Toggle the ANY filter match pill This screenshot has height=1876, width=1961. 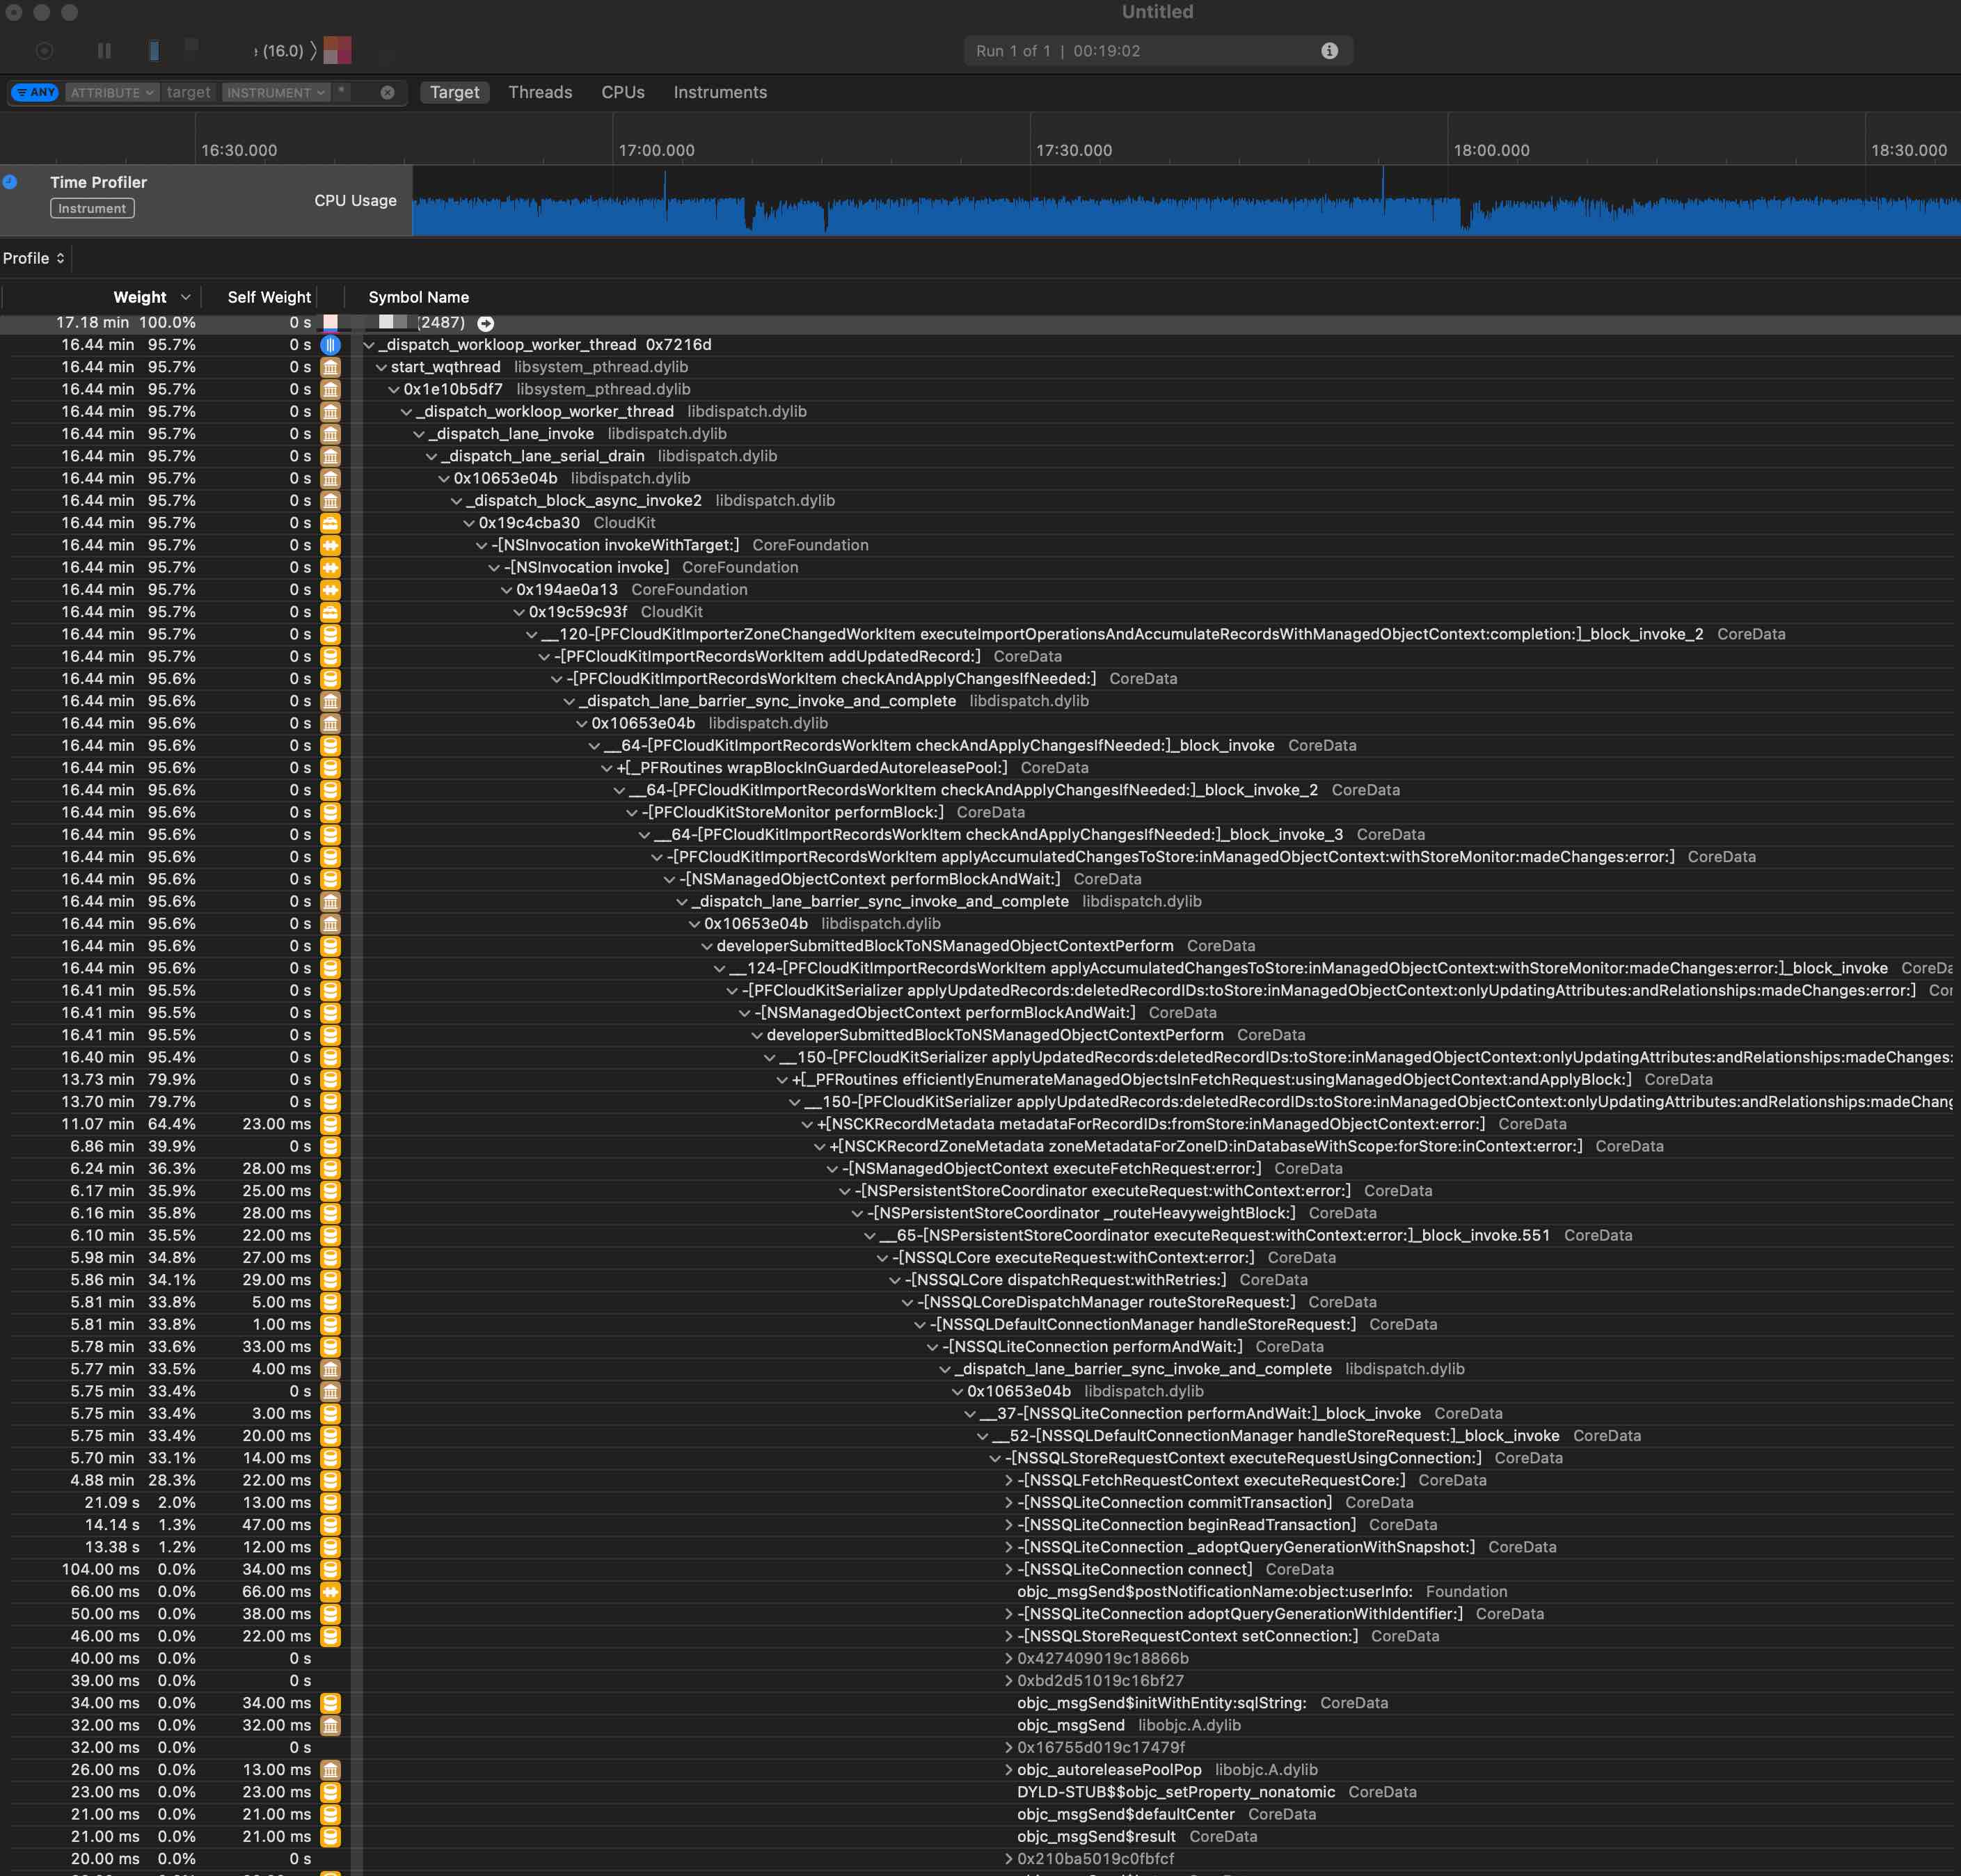(35, 92)
